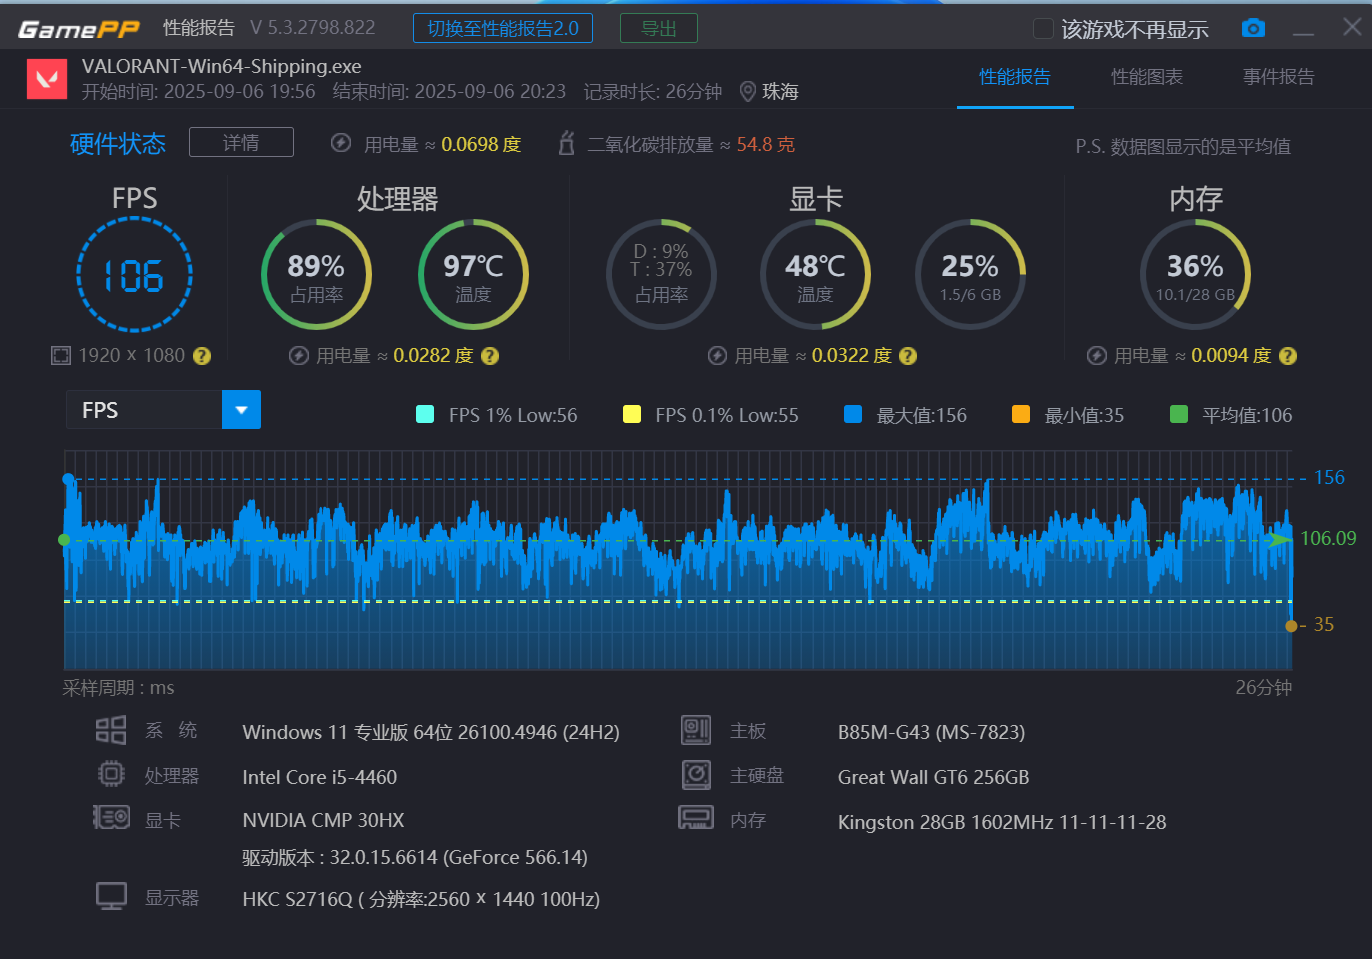Click the 导出 export button
This screenshot has height=959, width=1372.
[x=658, y=29]
